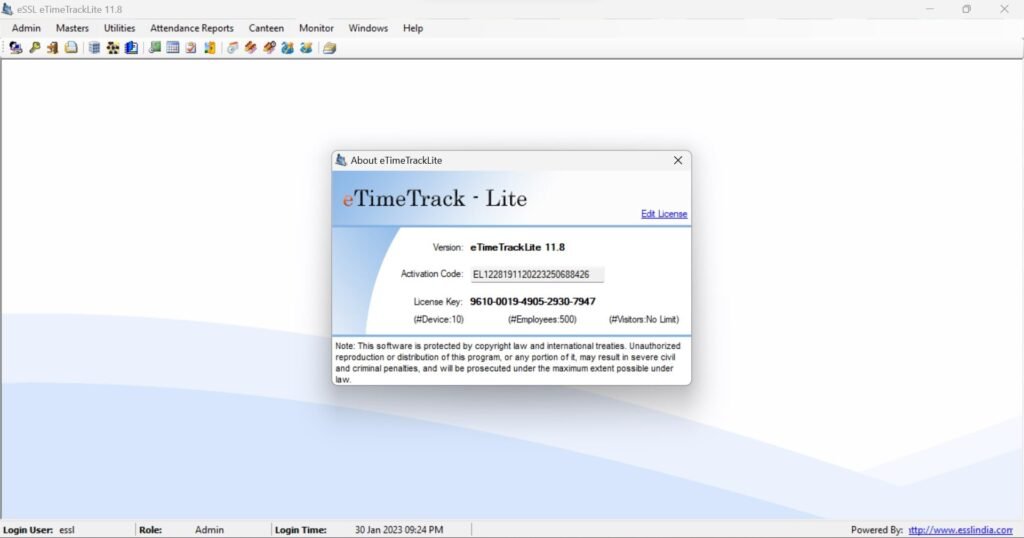1024x538 pixels.
Task: Click the Login User value essl
Action: 67,530
